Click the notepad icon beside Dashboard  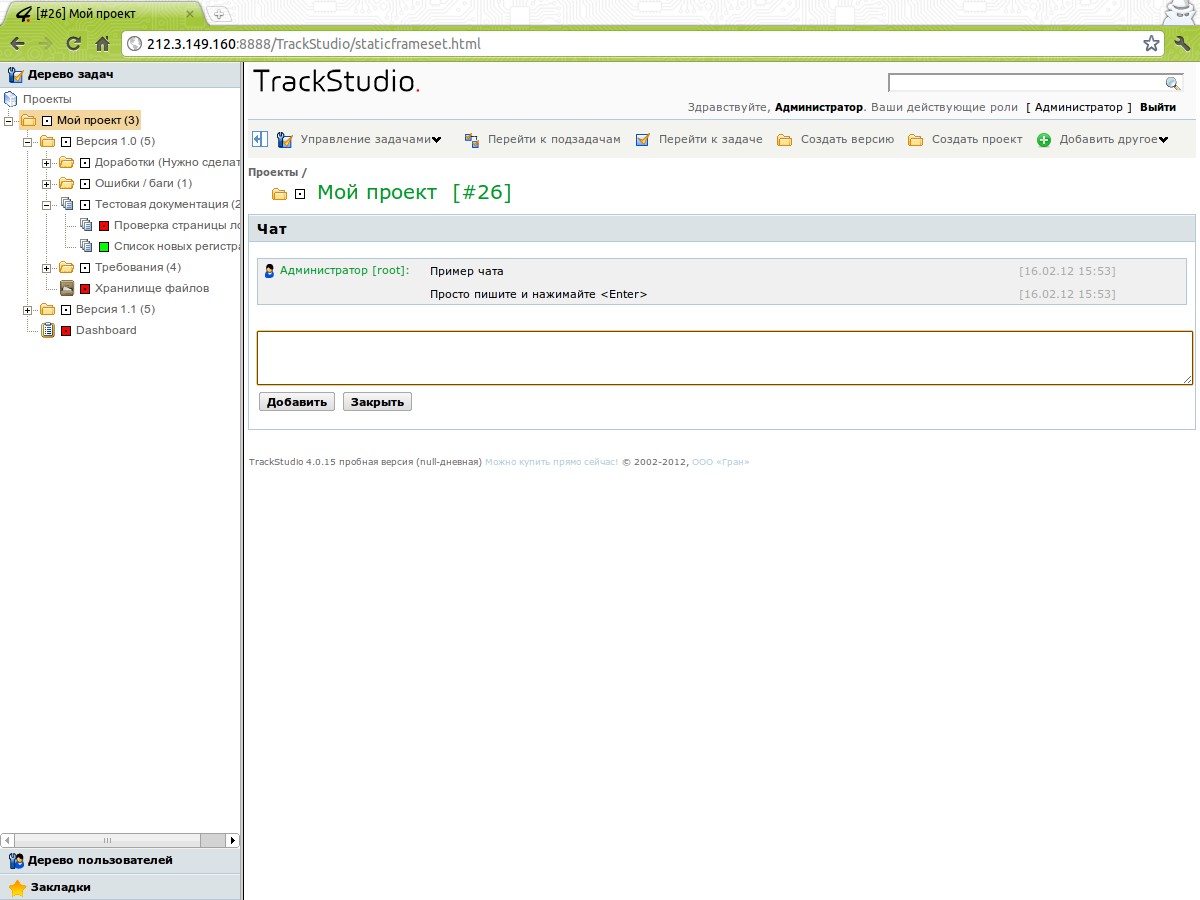[x=47, y=330]
